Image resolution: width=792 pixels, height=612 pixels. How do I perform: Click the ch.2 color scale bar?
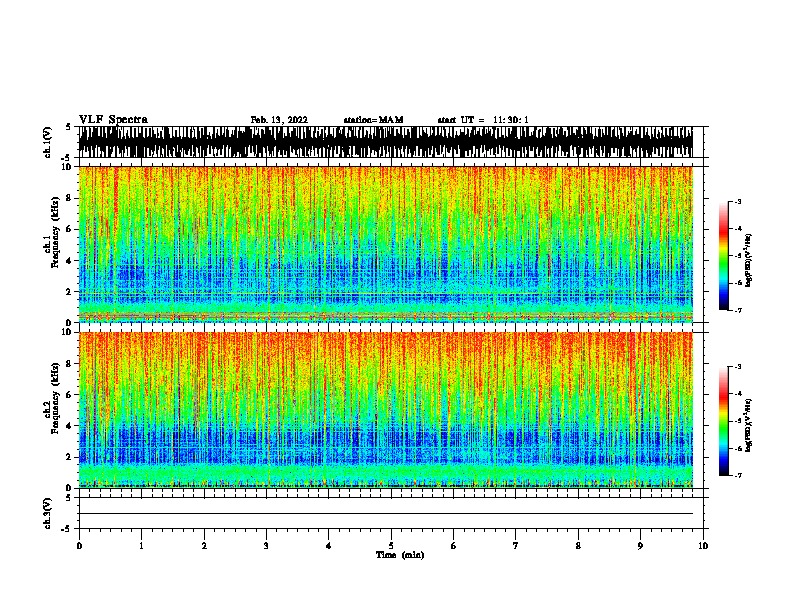click(724, 421)
